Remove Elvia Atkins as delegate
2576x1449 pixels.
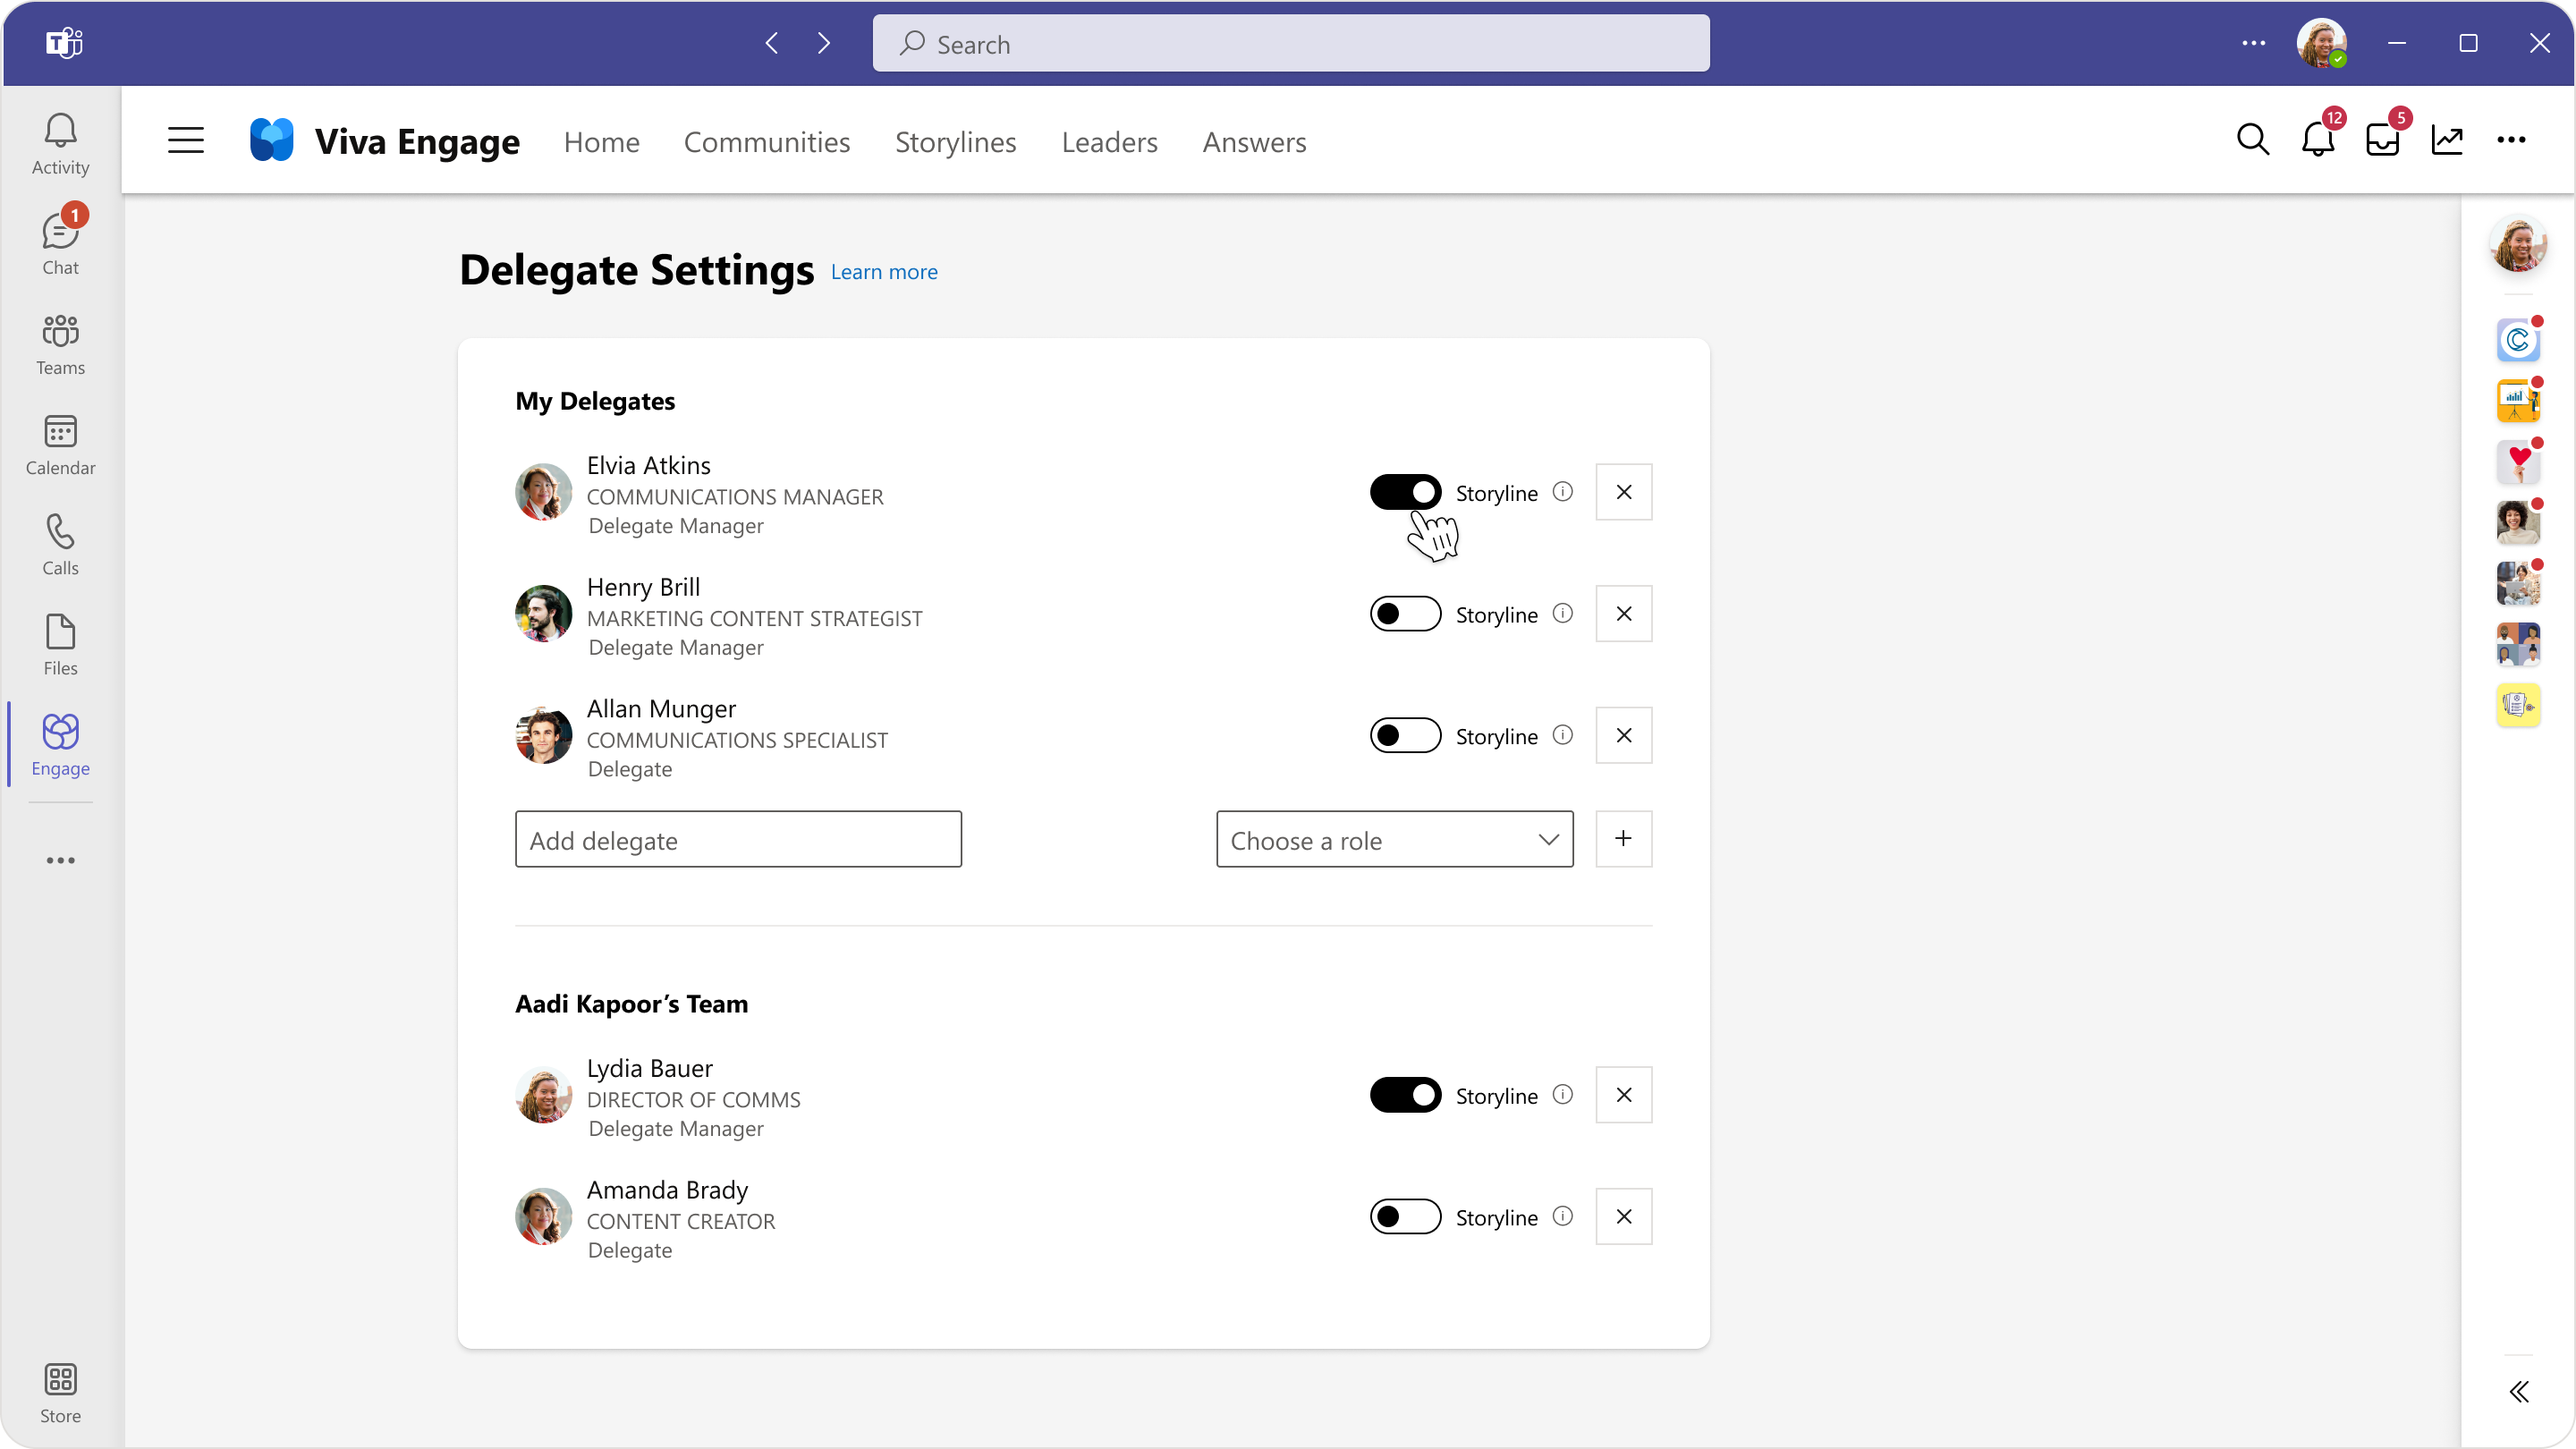(x=1623, y=492)
